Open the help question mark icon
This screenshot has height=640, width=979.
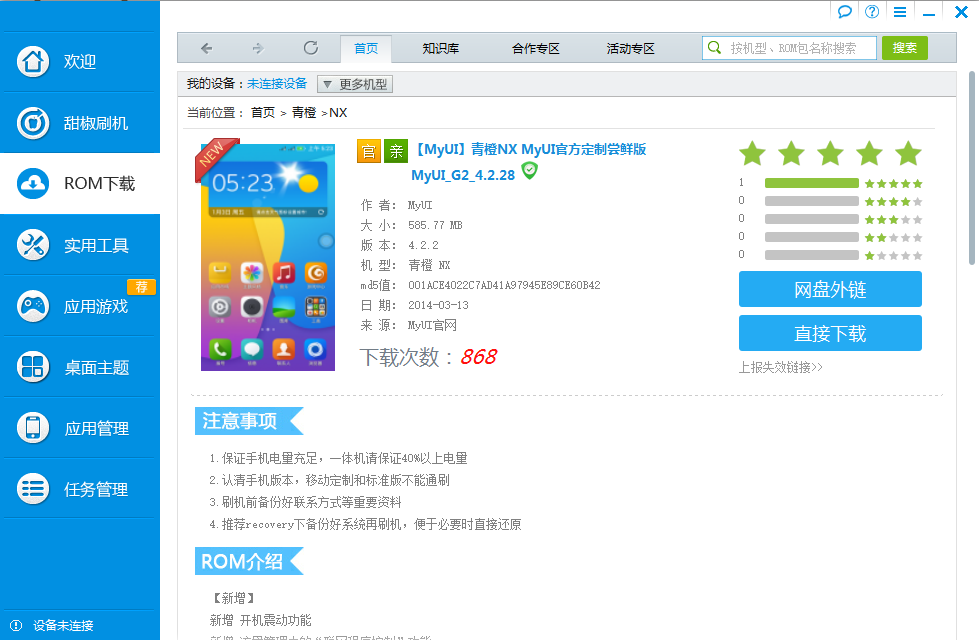click(x=872, y=11)
